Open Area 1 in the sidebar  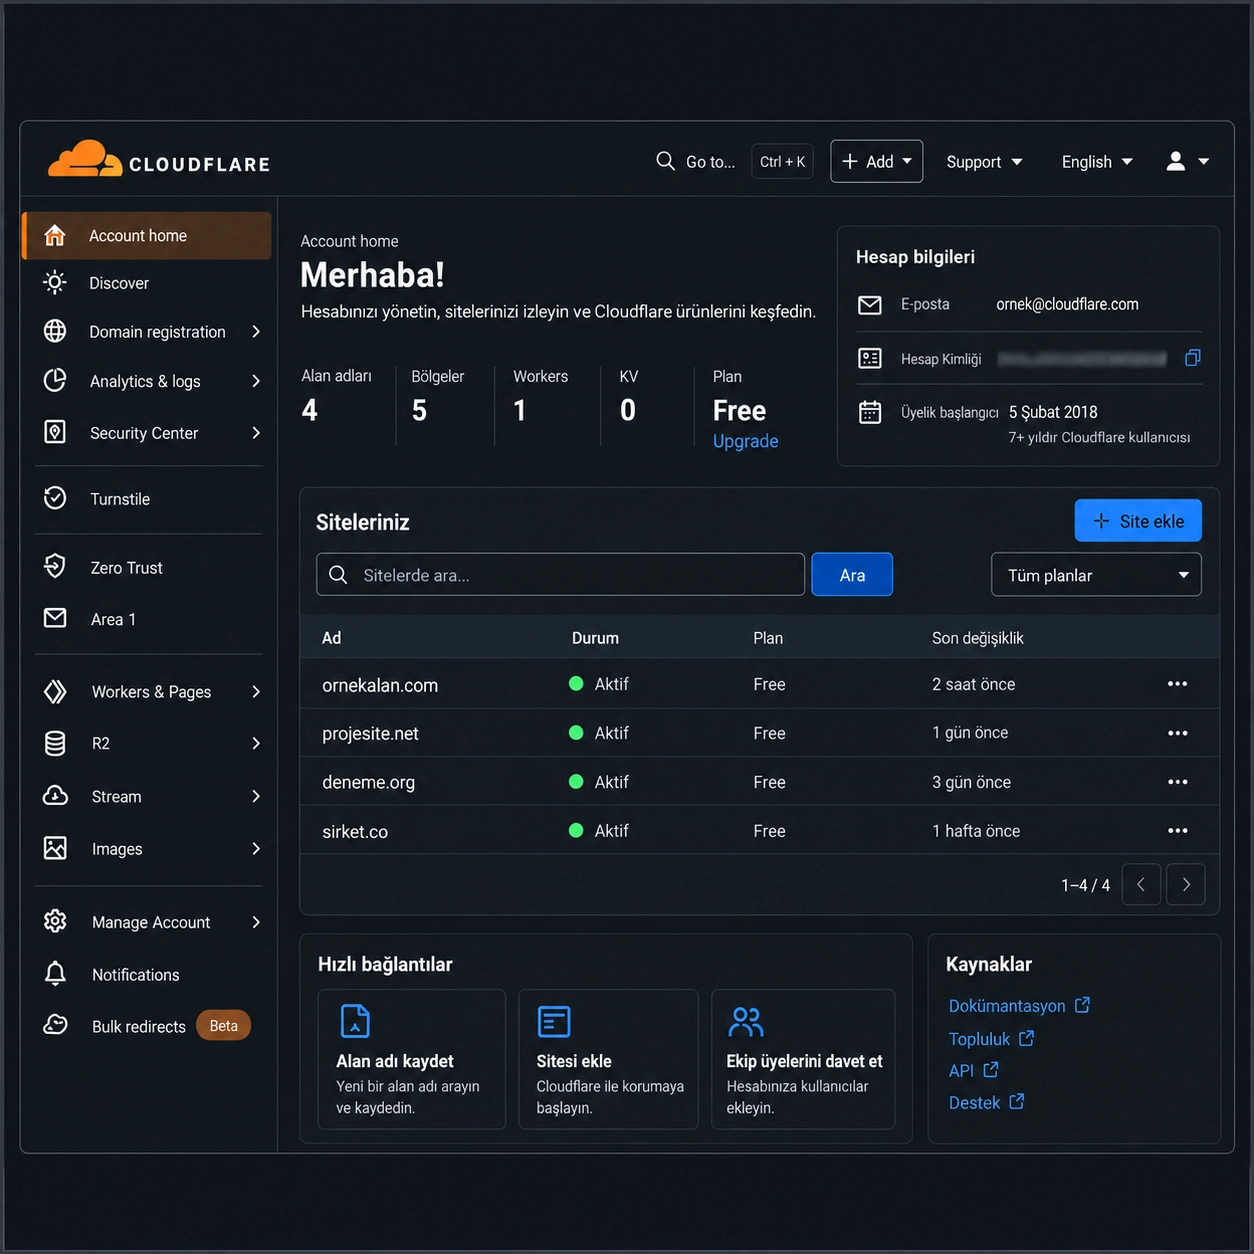coord(147,619)
